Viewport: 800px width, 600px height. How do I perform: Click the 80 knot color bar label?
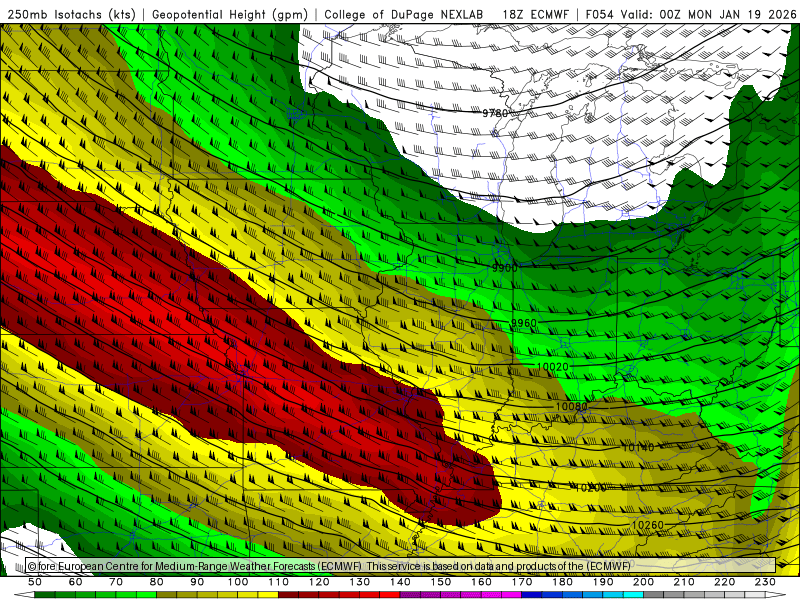tap(156, 582)
